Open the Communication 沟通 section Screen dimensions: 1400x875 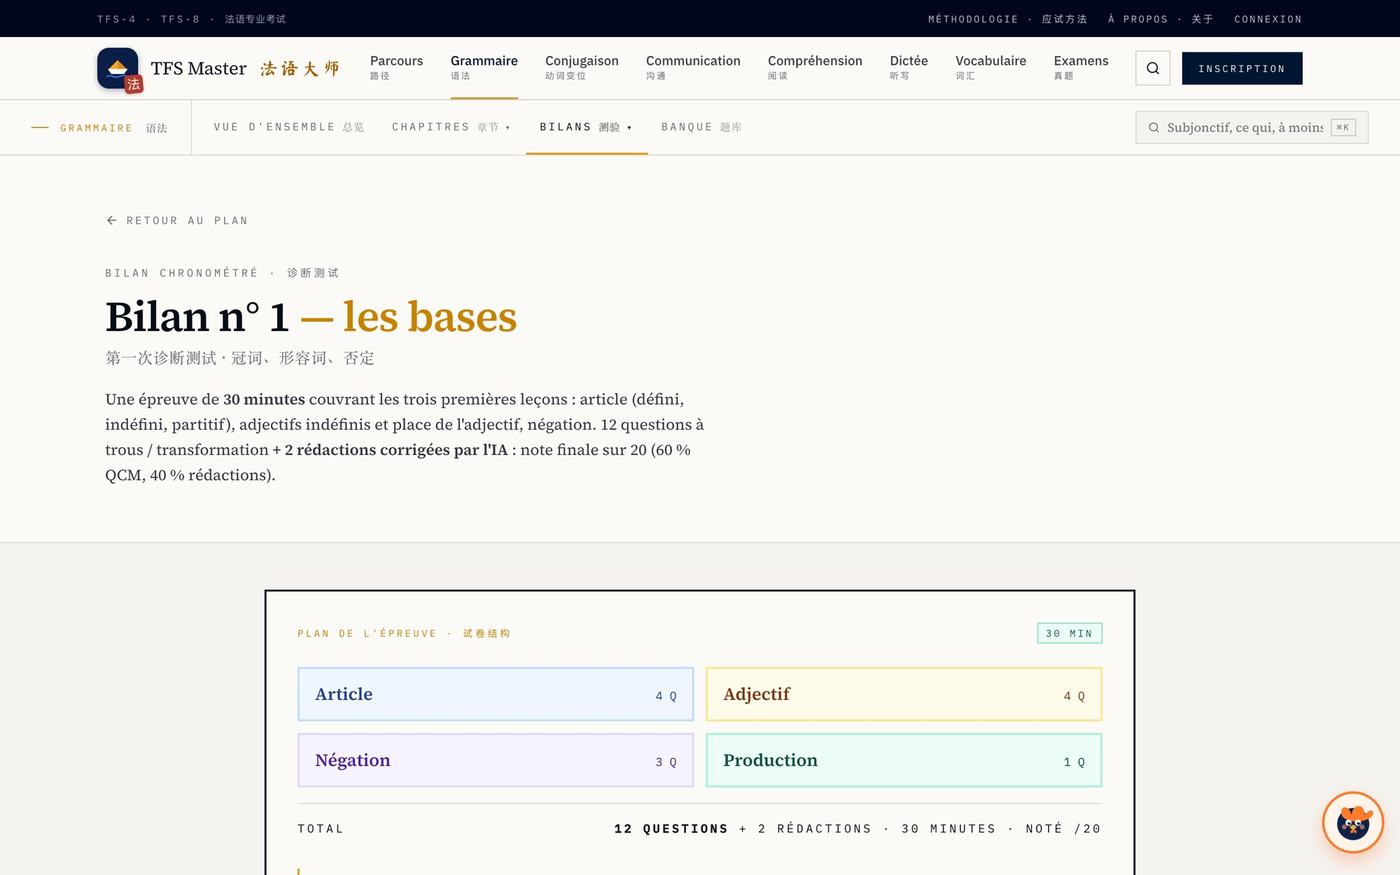pos(693,67)
